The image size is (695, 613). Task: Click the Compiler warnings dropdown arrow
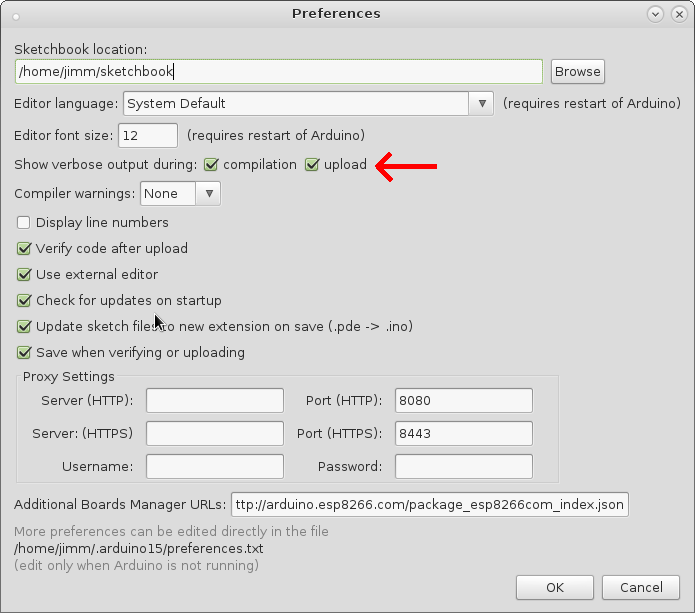pyautogui.click(x=209, y=194)
